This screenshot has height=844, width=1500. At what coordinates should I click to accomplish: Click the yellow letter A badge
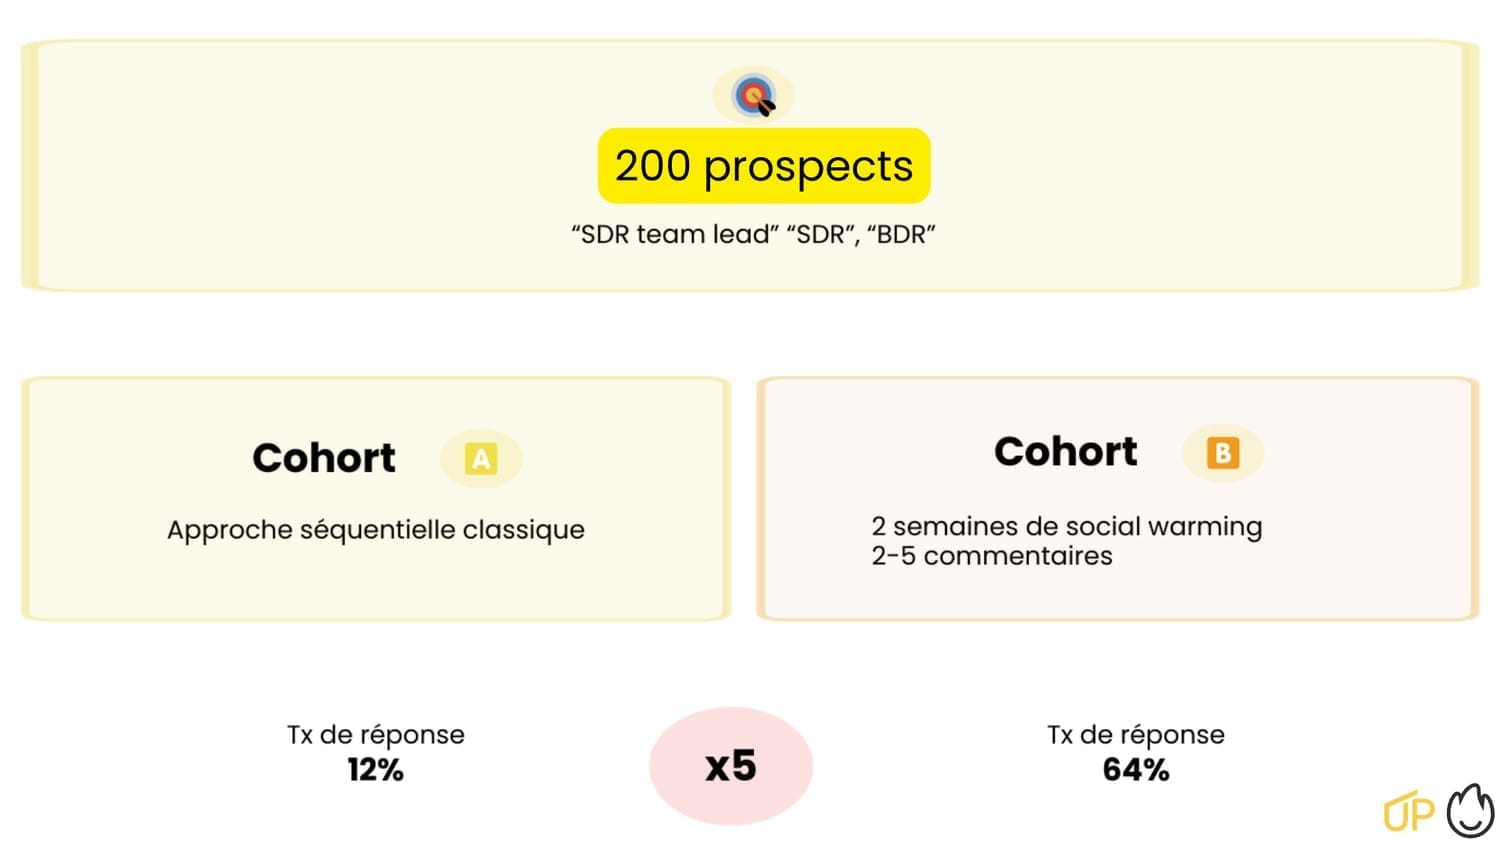pos(481,459)
